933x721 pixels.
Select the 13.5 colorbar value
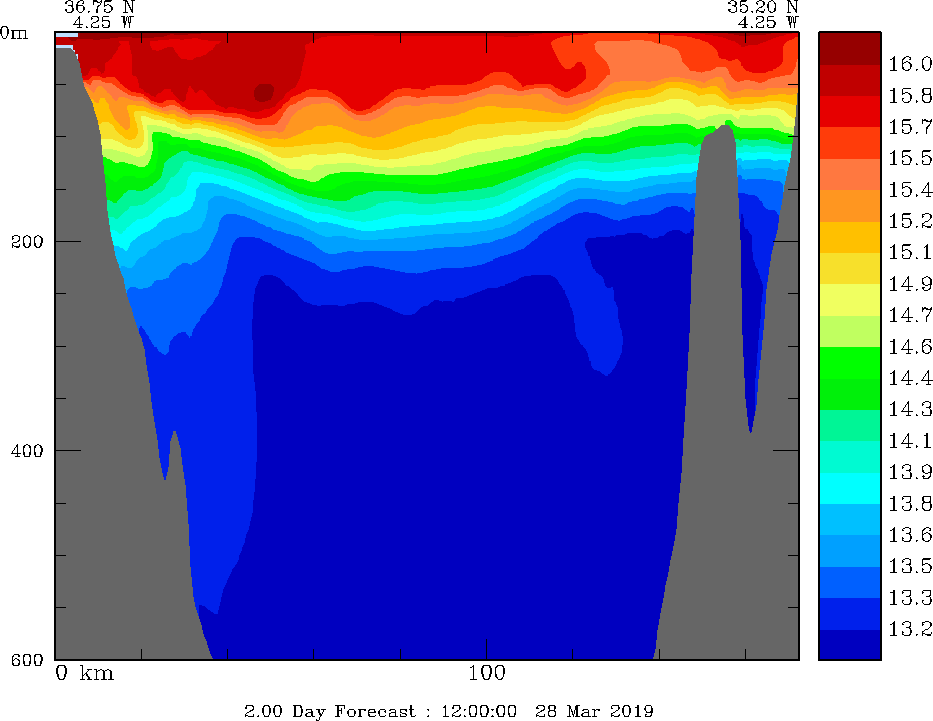tap(910, 566)
